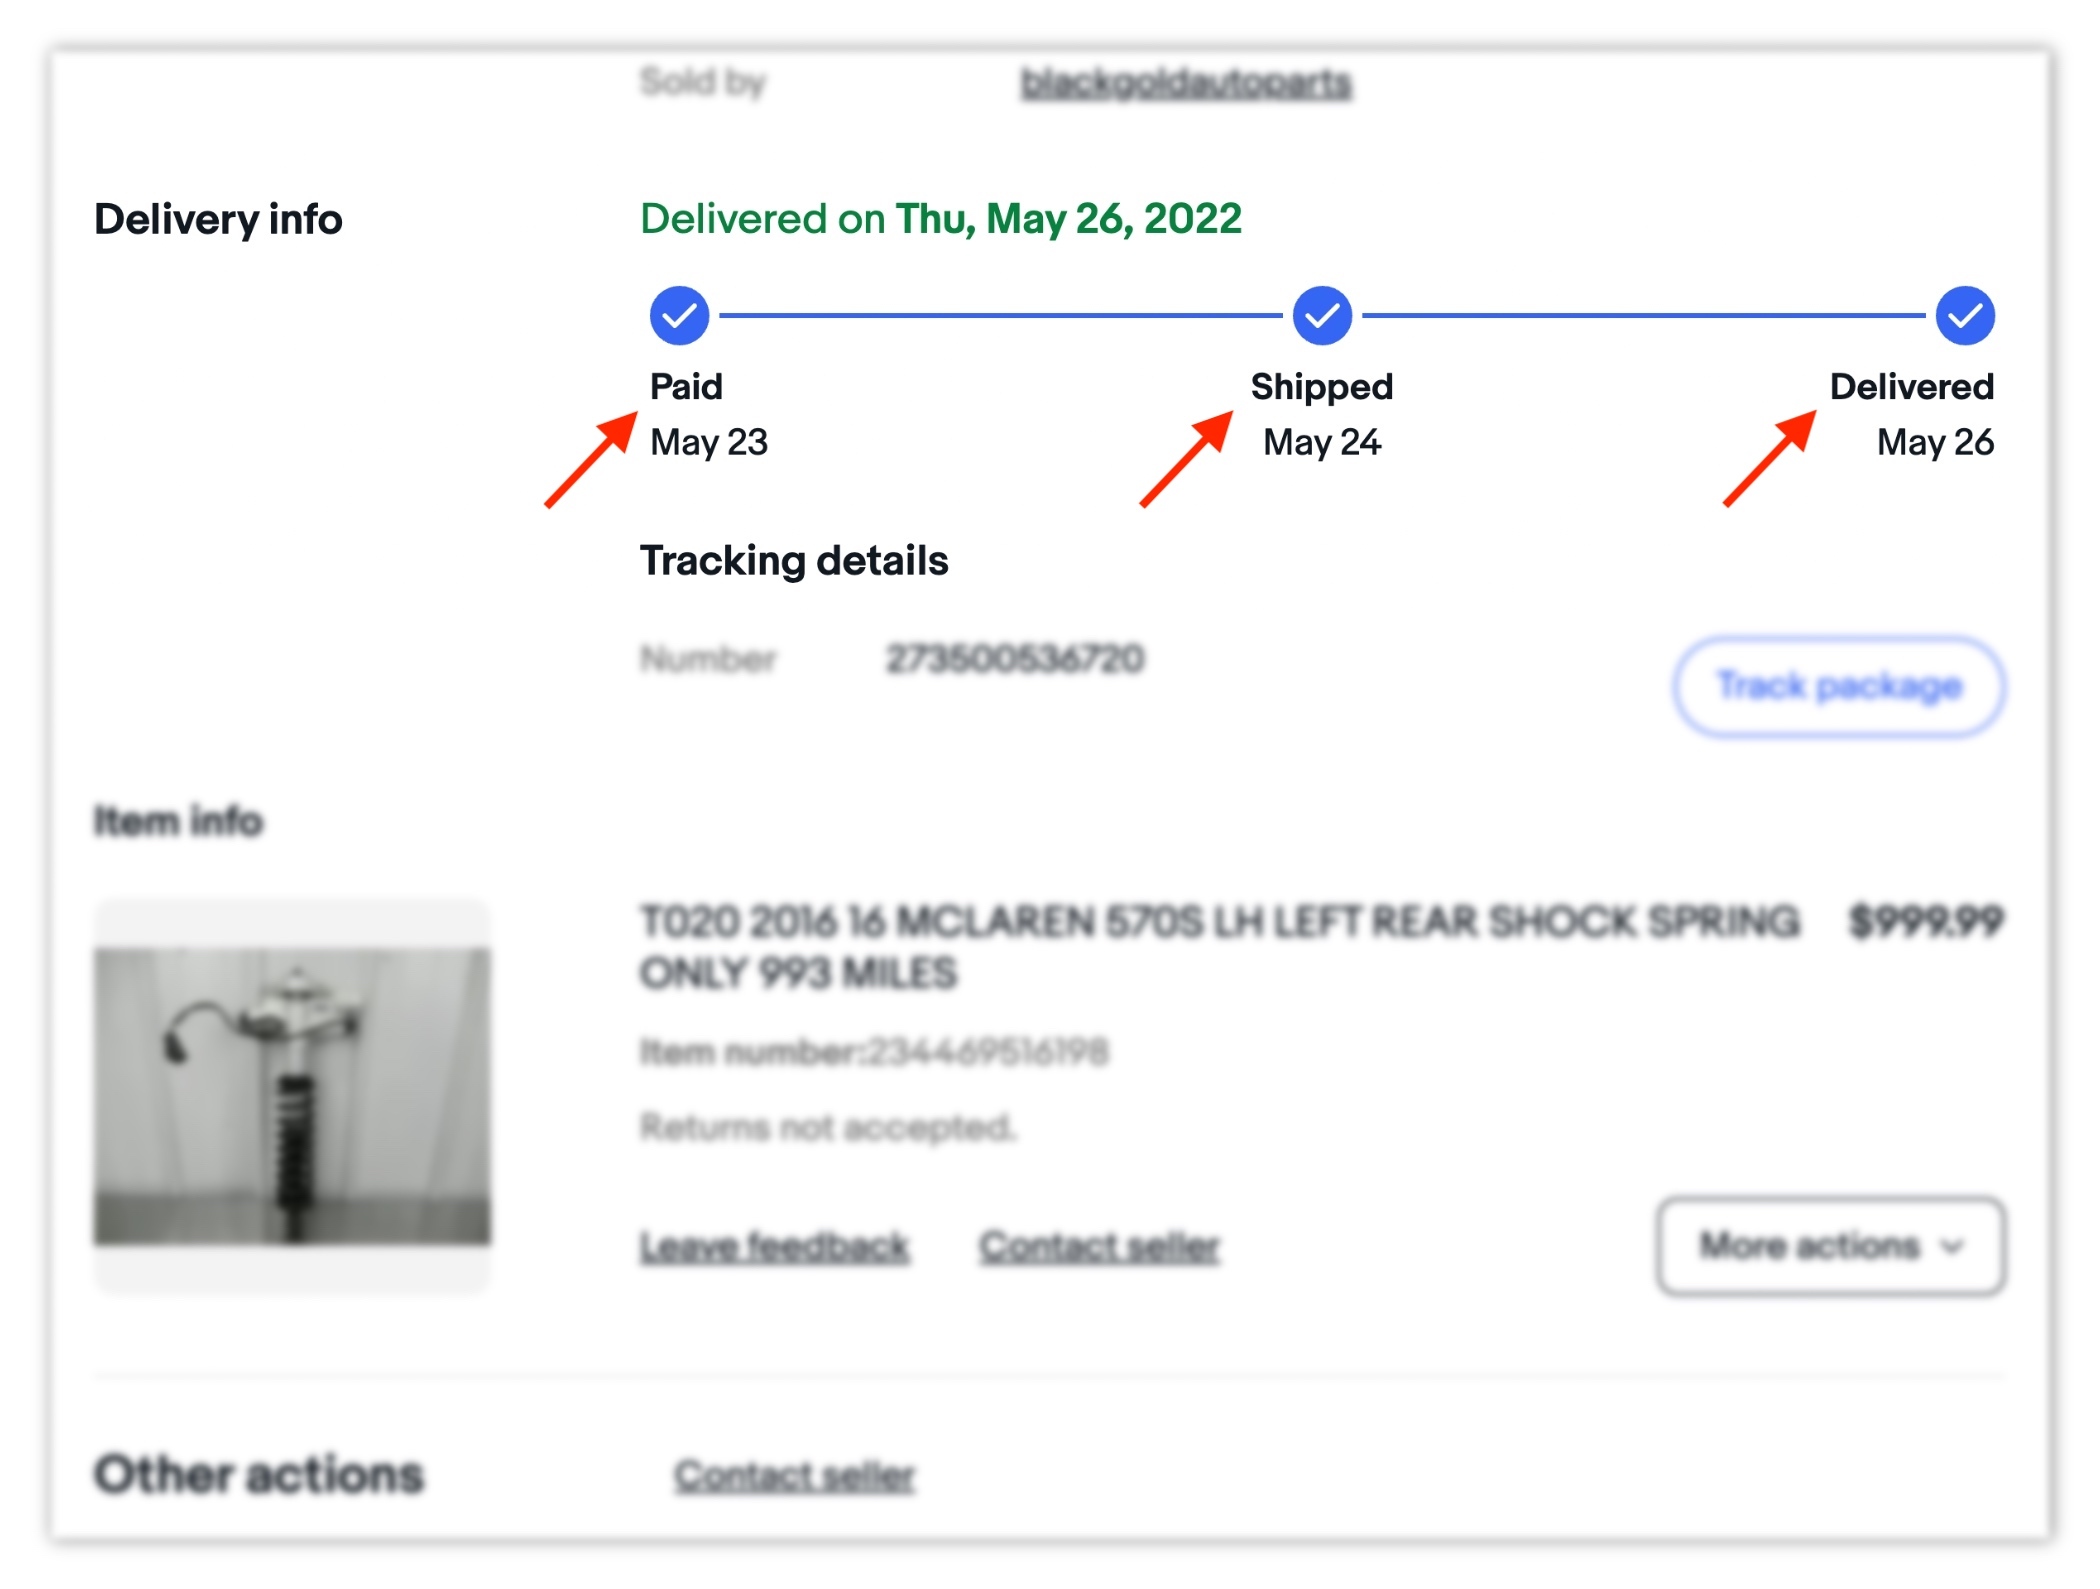
Task: Click the Paid step checkmark icon
Action: [x=679, y=316]
